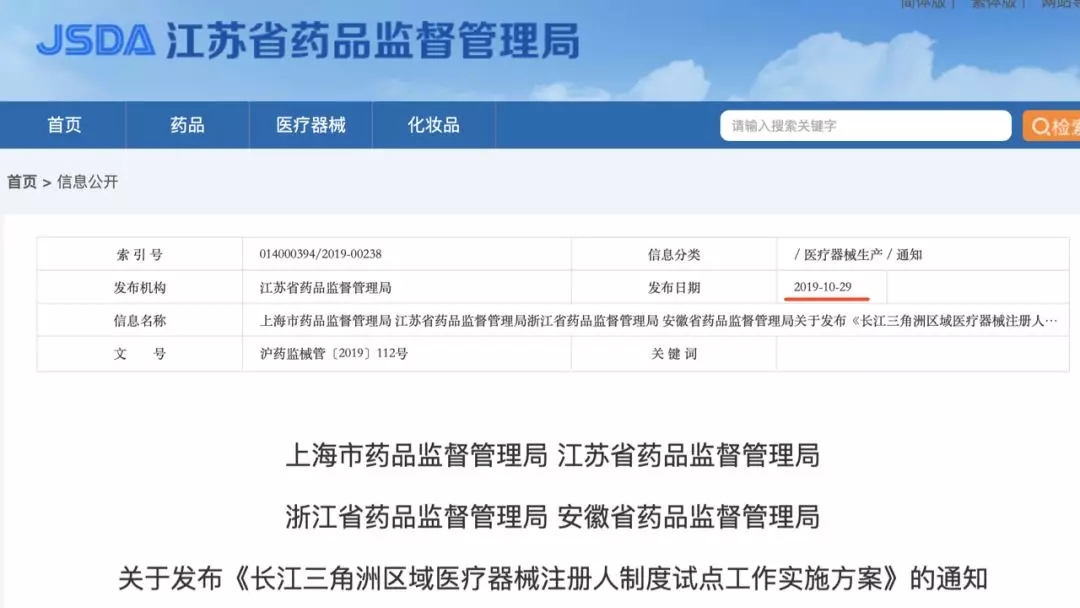
Task: Click 首页 in the breadcrumb
Action: [22, 182]
